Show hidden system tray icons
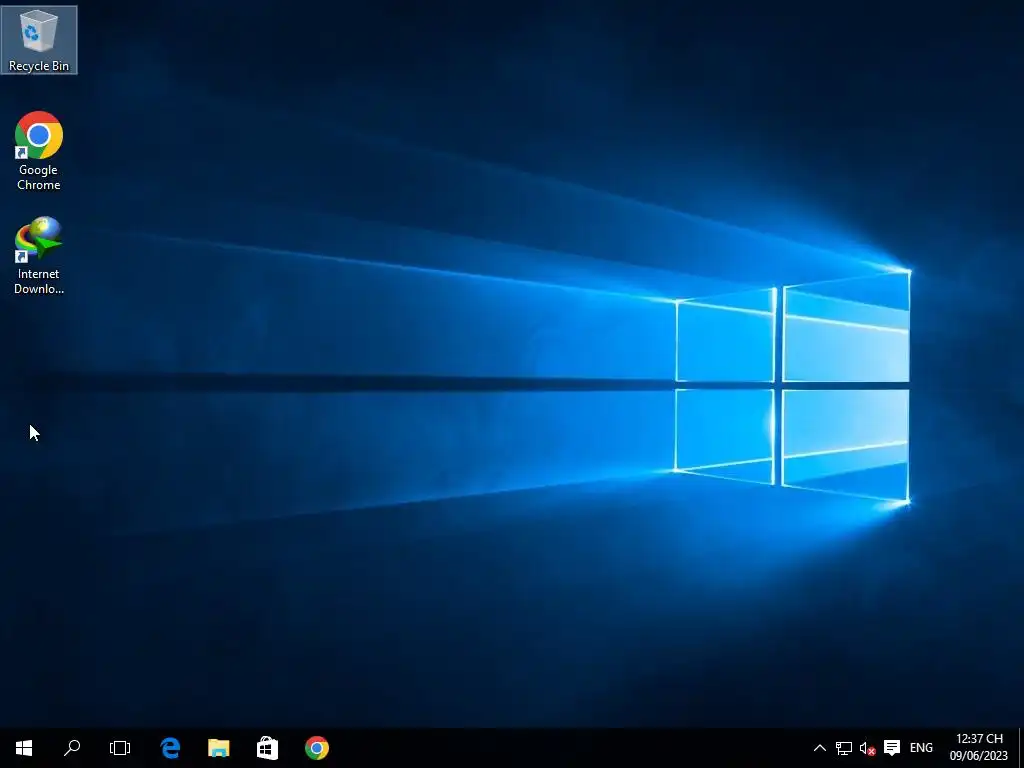Screen dimensions: 1024x768 [820, 748]
